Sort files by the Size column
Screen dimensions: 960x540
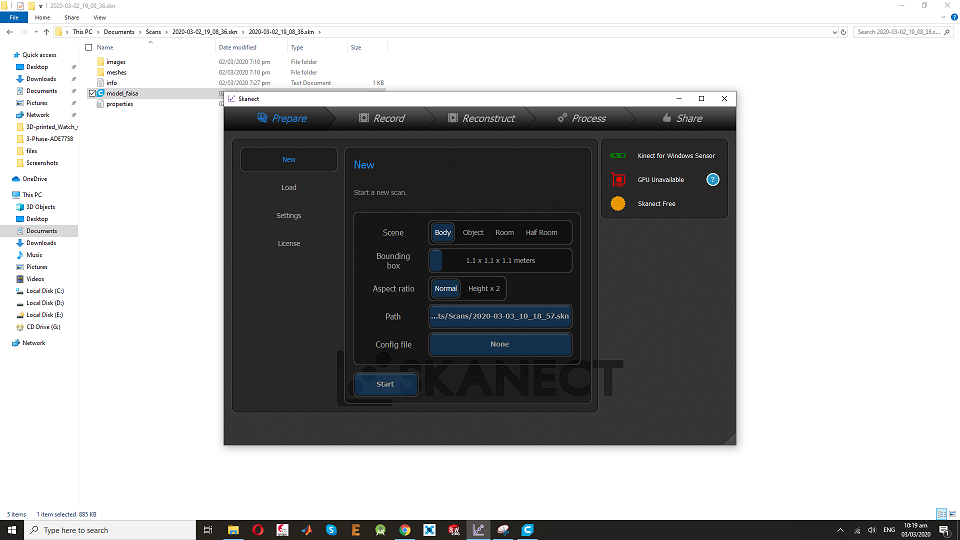356,47
